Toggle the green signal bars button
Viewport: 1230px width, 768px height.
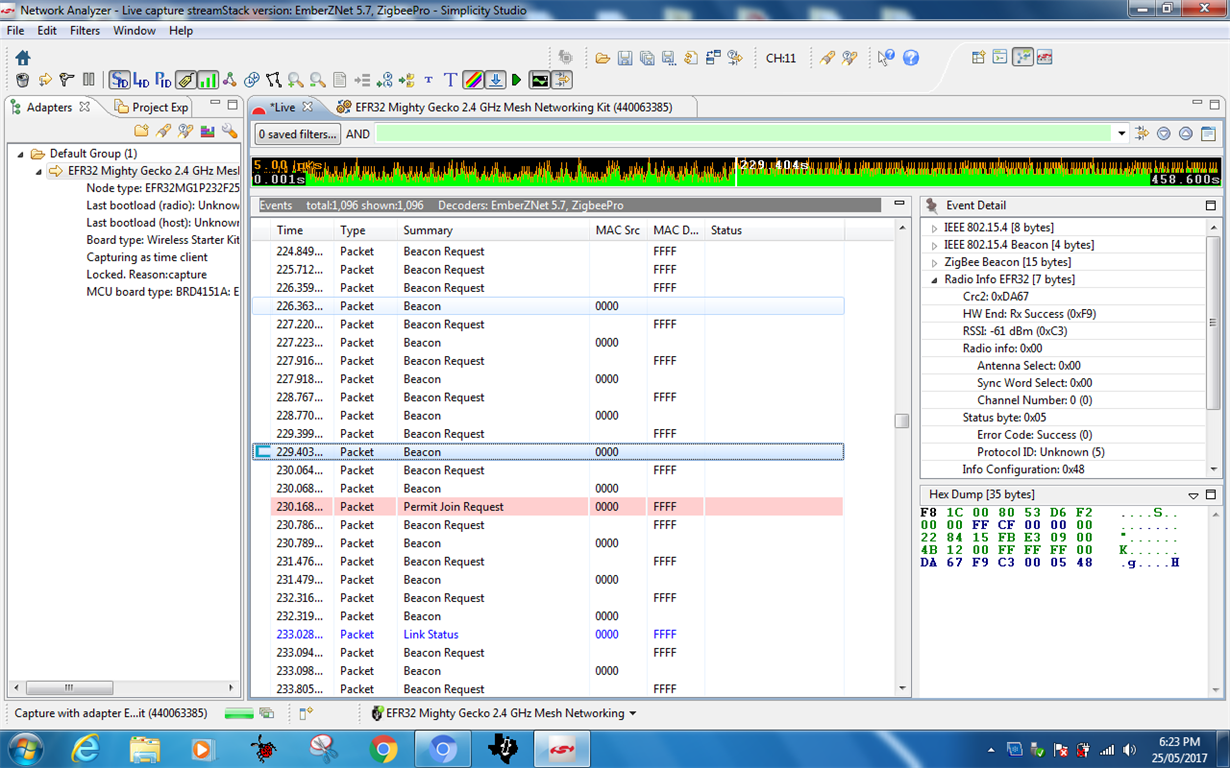(x=207, y=79)
